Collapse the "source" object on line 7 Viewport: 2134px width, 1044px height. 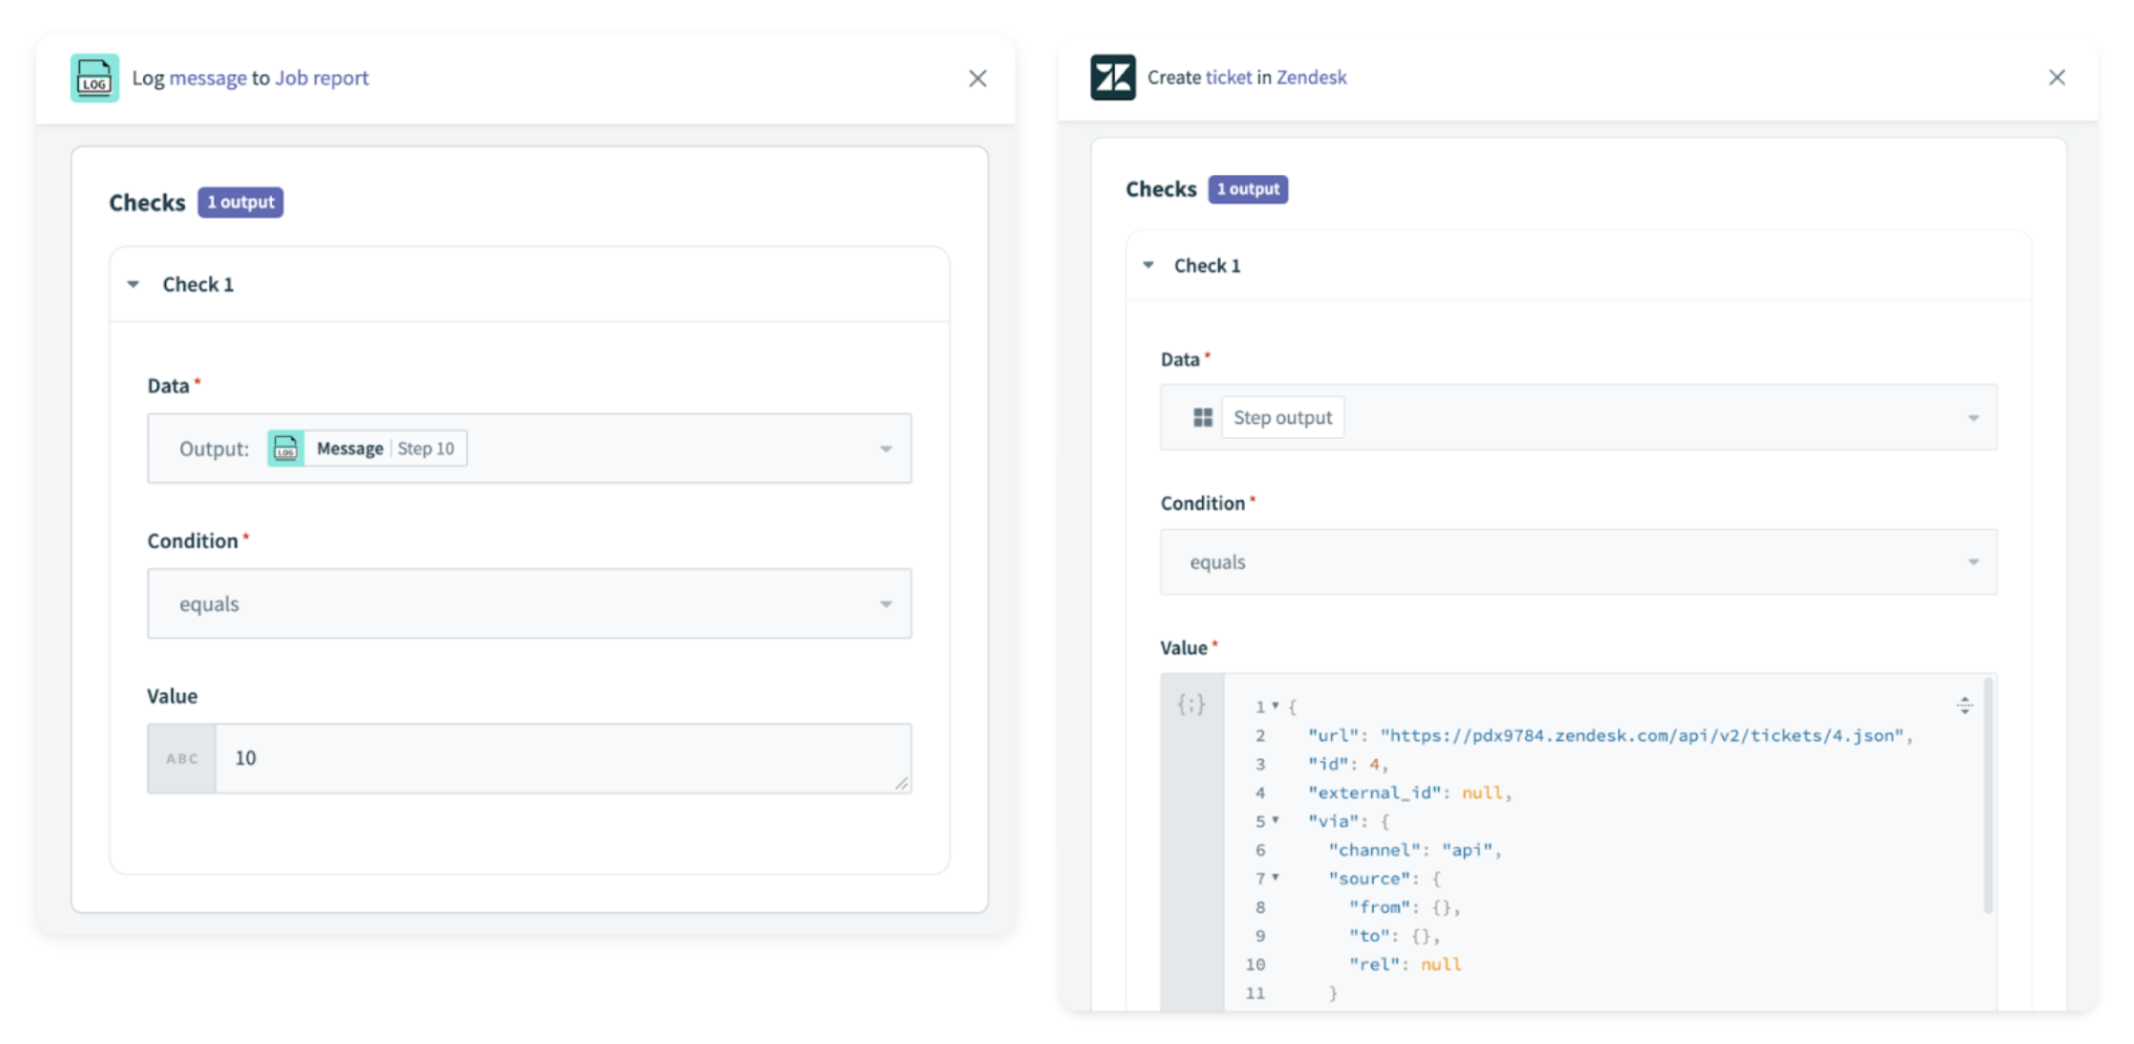coord(1276,878)
